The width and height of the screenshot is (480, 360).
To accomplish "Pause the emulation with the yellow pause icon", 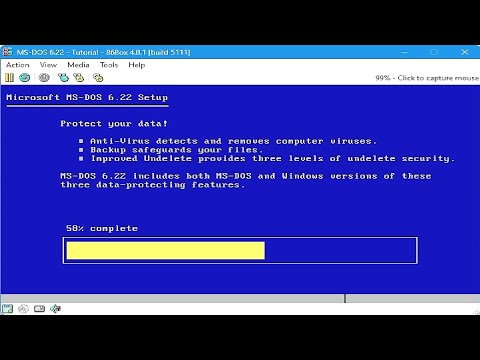I will click(9, 78).
